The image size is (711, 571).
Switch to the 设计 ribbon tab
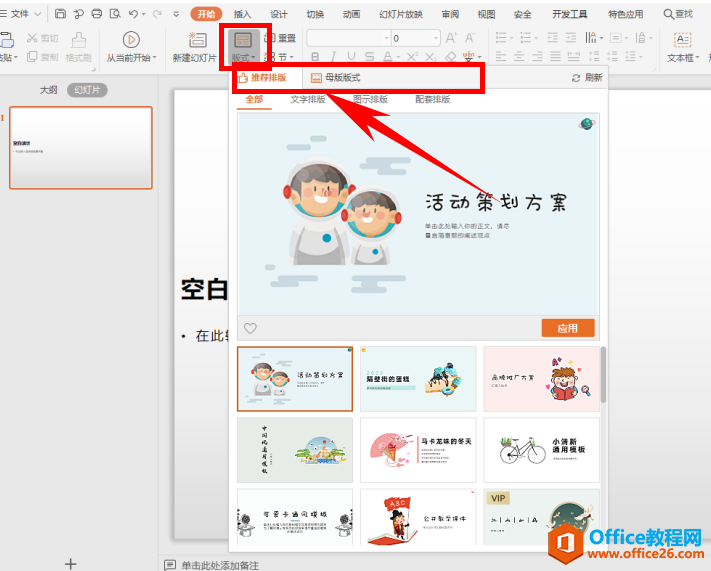click(278, 14)
